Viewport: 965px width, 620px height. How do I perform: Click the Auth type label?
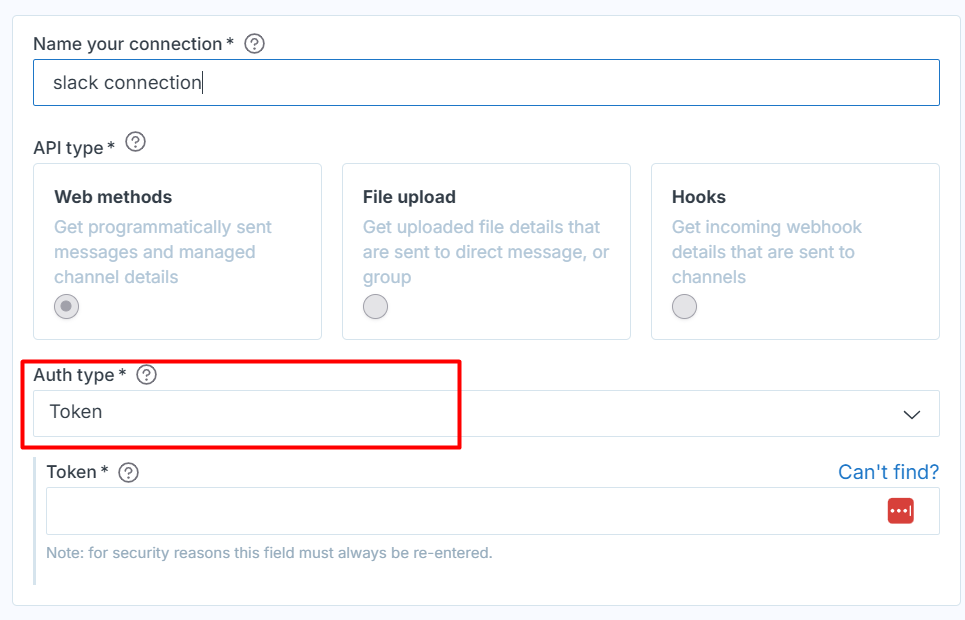[79, 374]
